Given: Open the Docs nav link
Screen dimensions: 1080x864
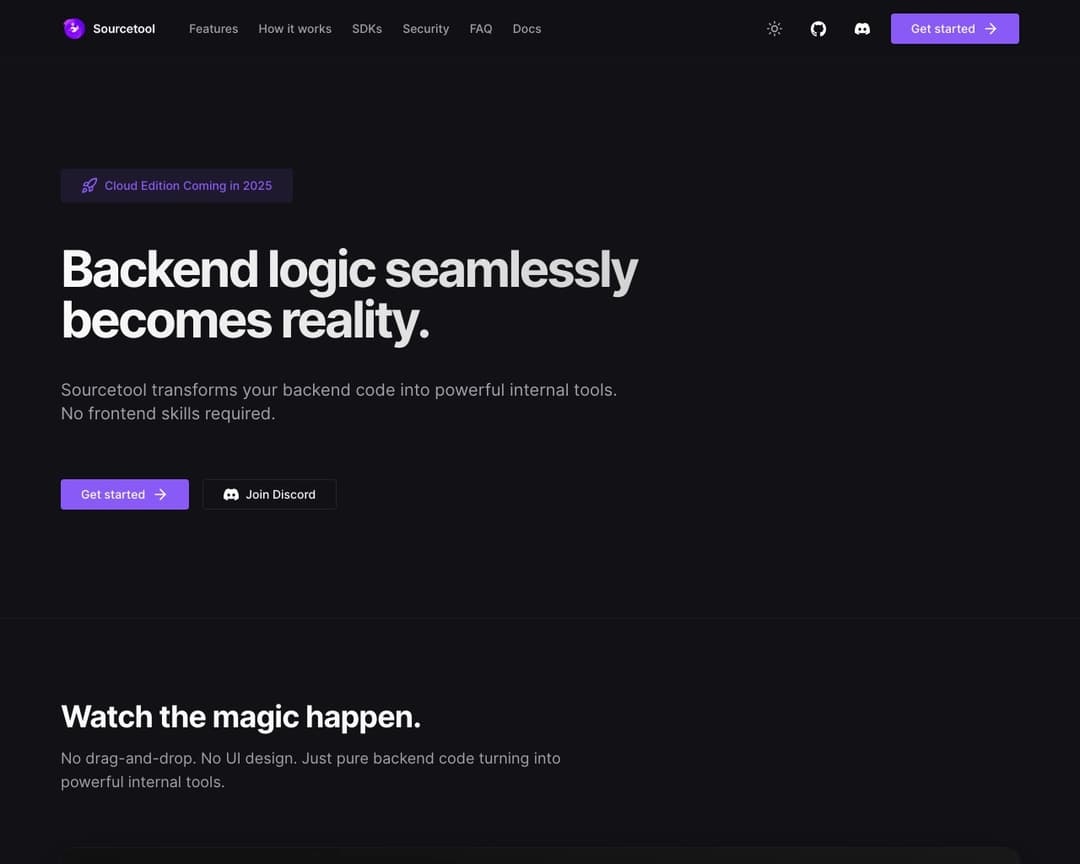Looking at the screenshot, I should click(x=527, y=29).
